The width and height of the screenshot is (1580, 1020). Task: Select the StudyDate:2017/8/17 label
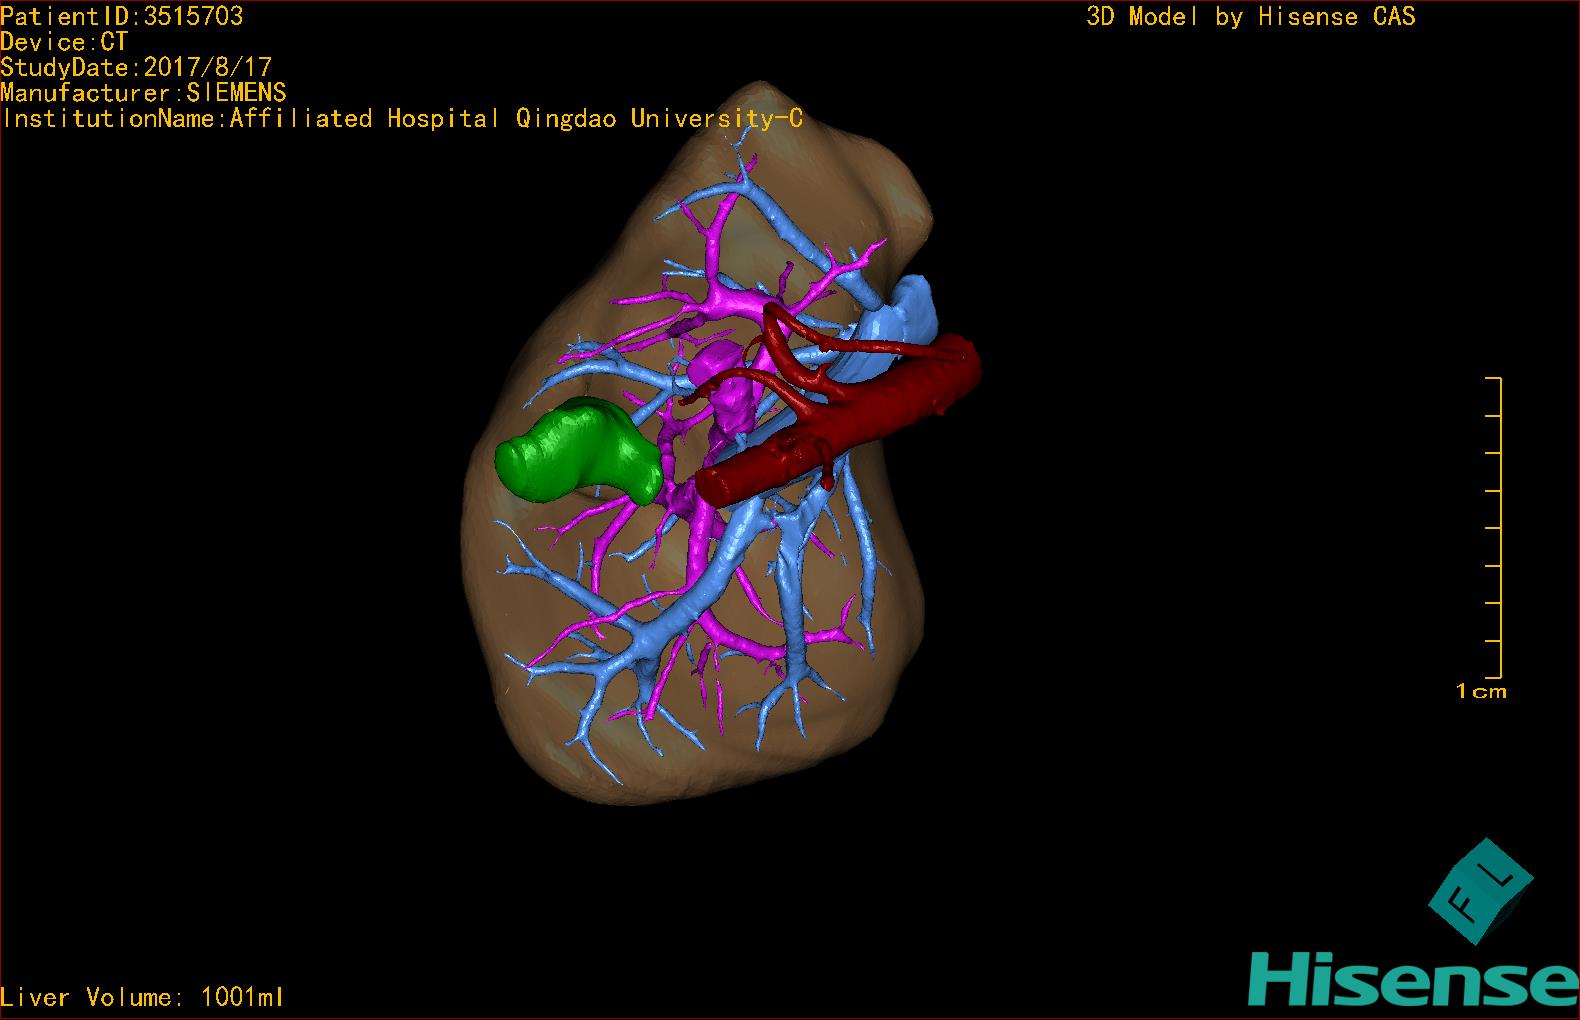click(x=136, y=67)
